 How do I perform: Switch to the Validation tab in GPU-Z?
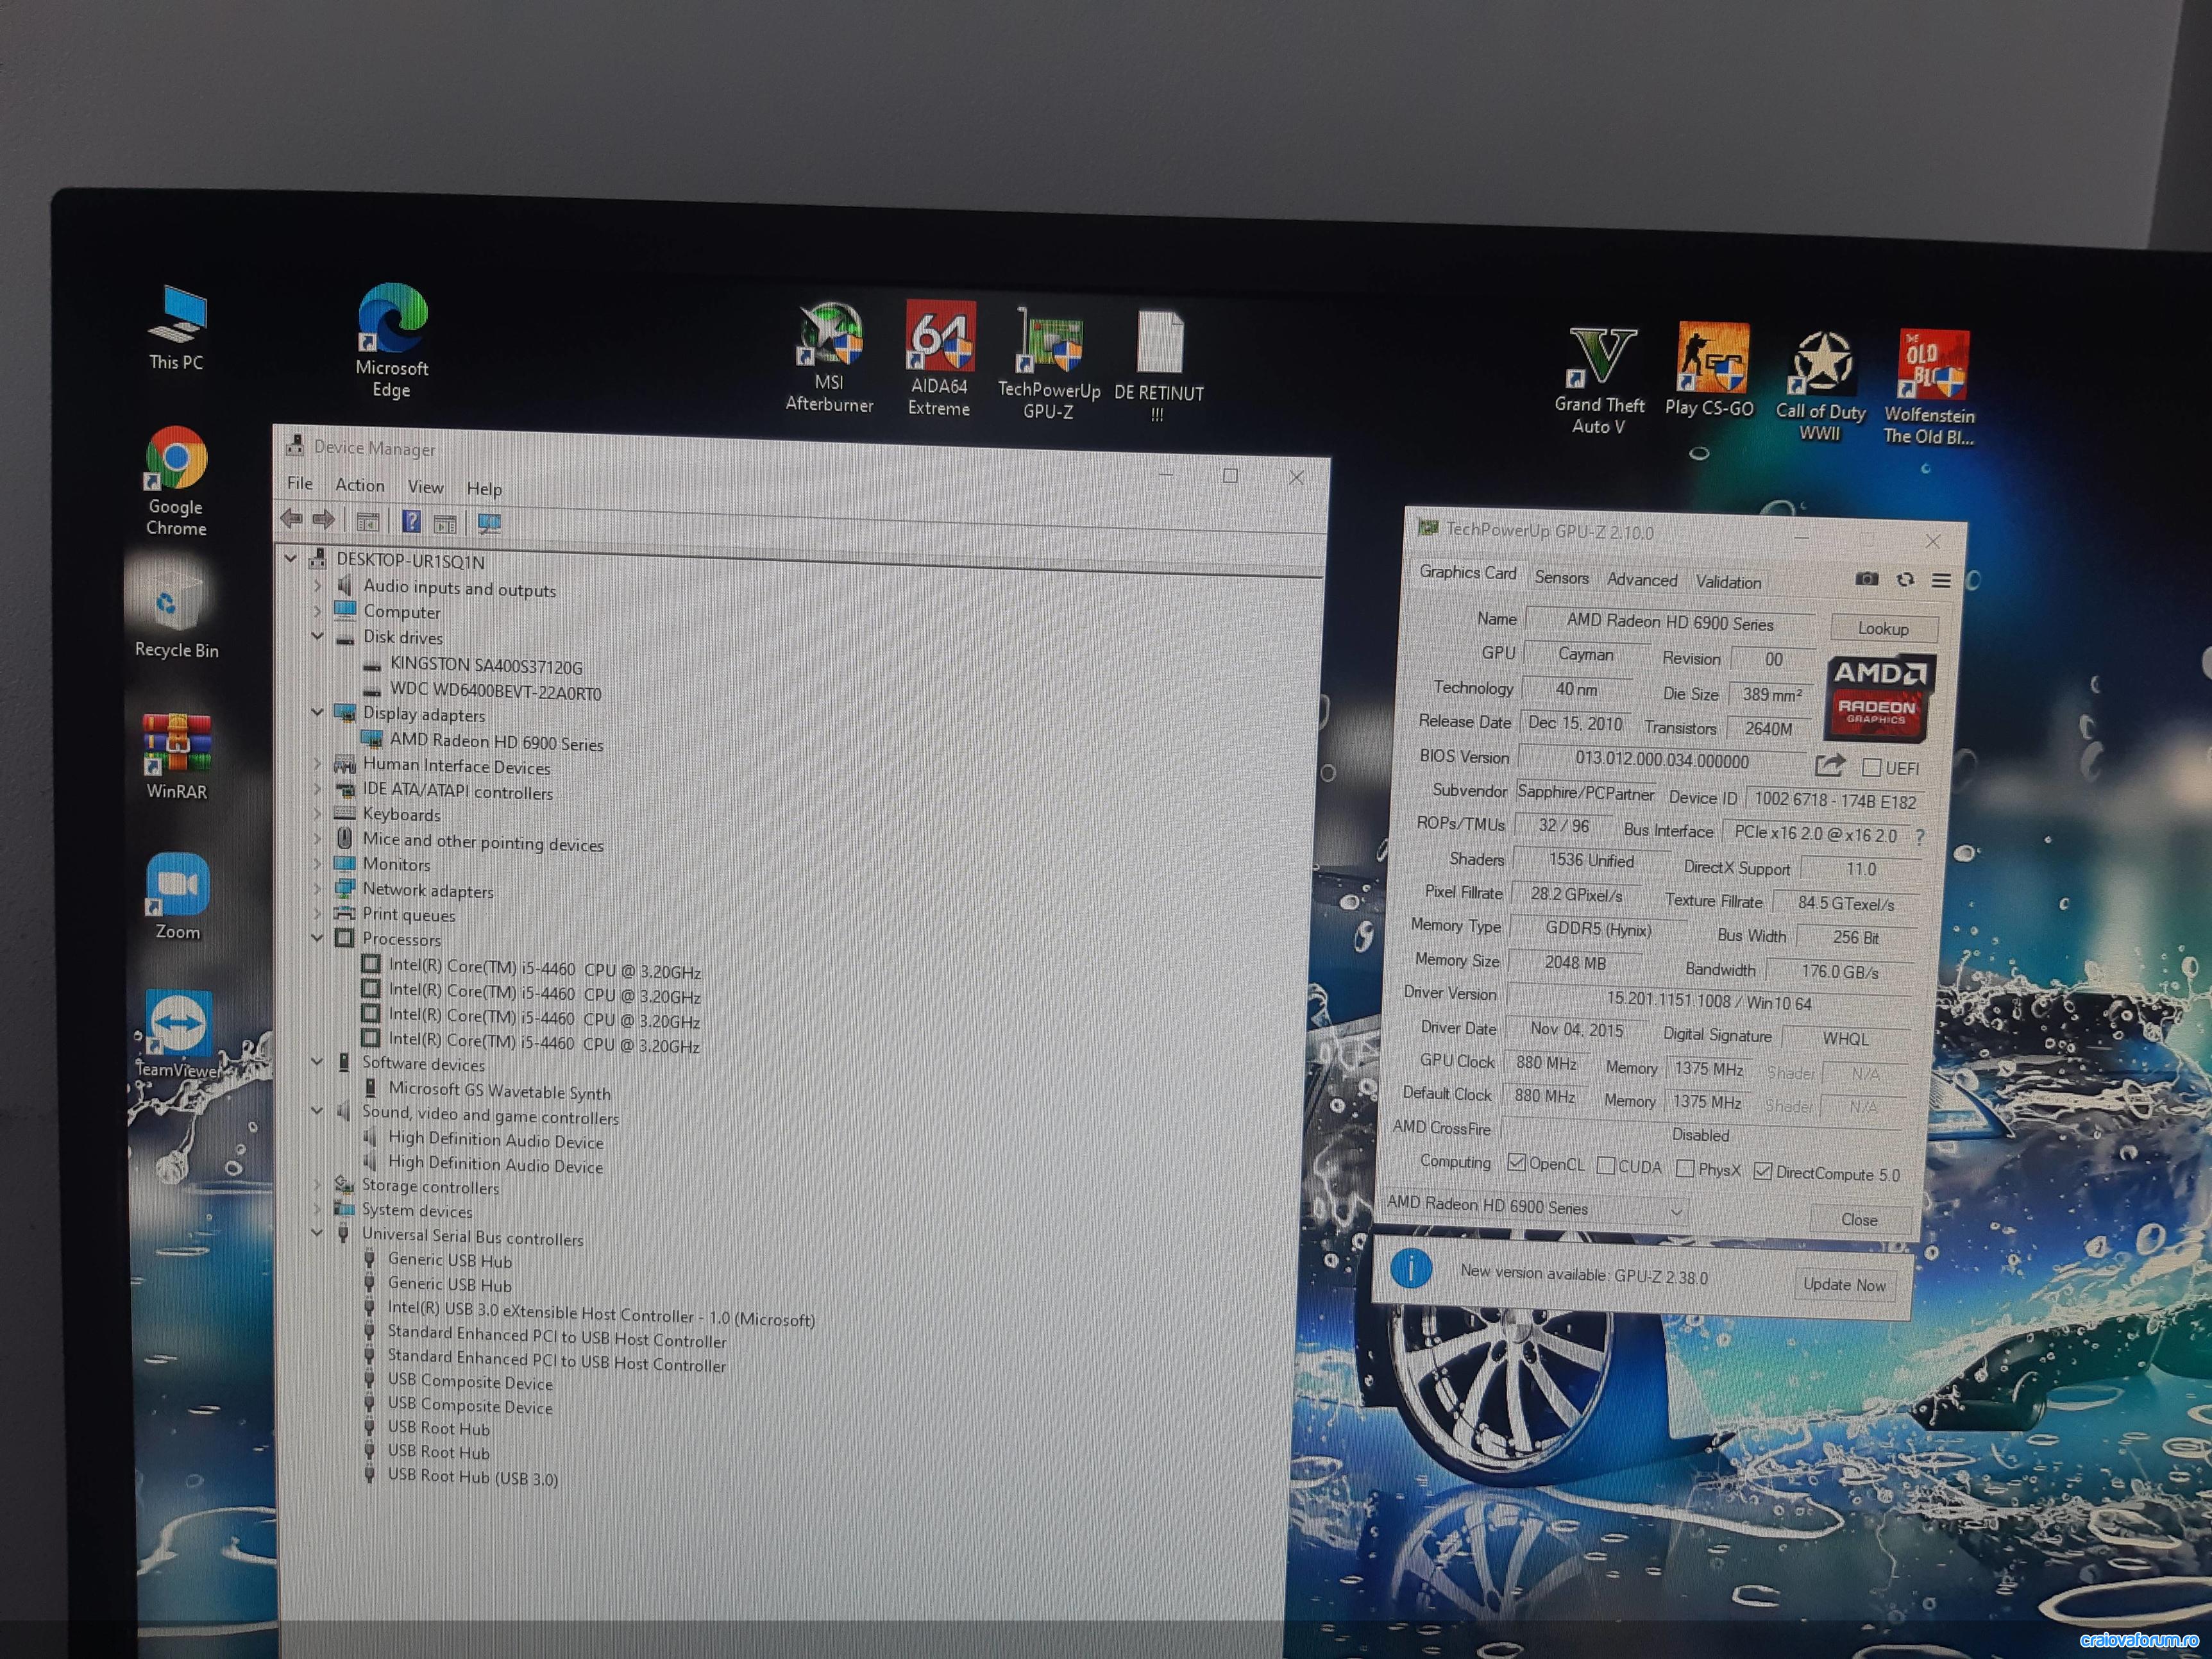click(x=1728, y=582)
